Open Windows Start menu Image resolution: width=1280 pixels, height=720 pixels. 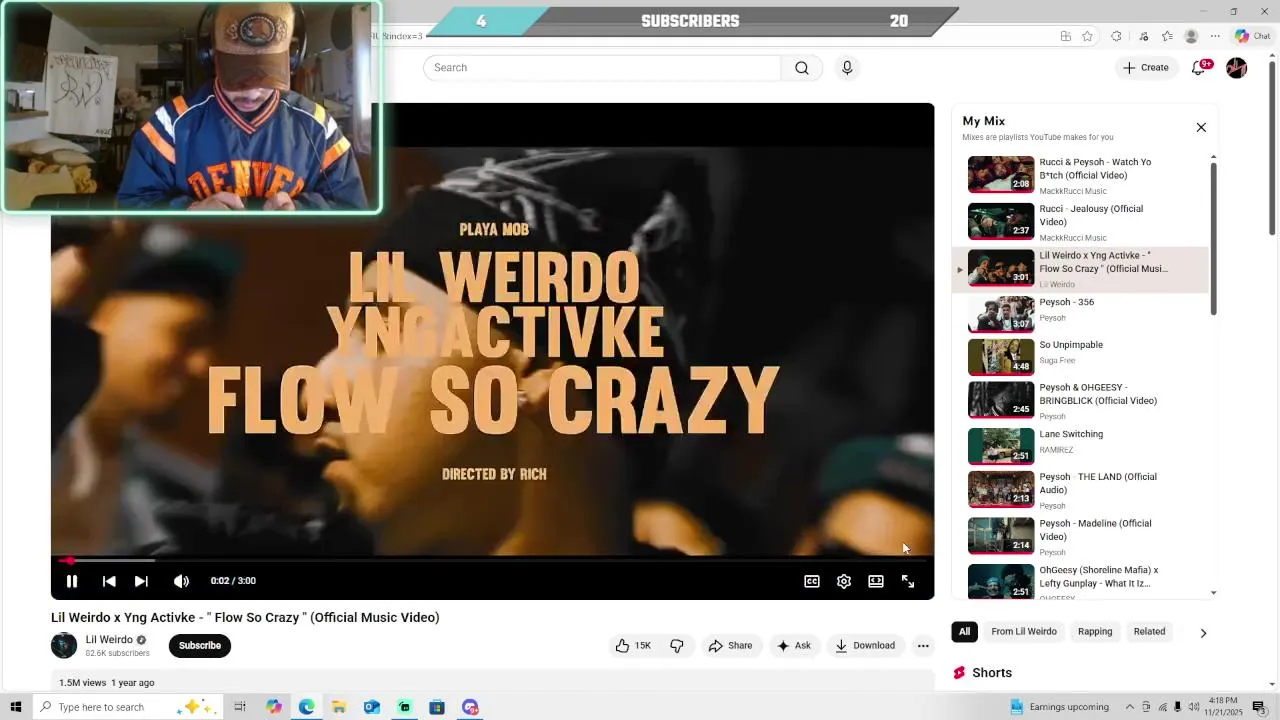click(x=16, y=707)
